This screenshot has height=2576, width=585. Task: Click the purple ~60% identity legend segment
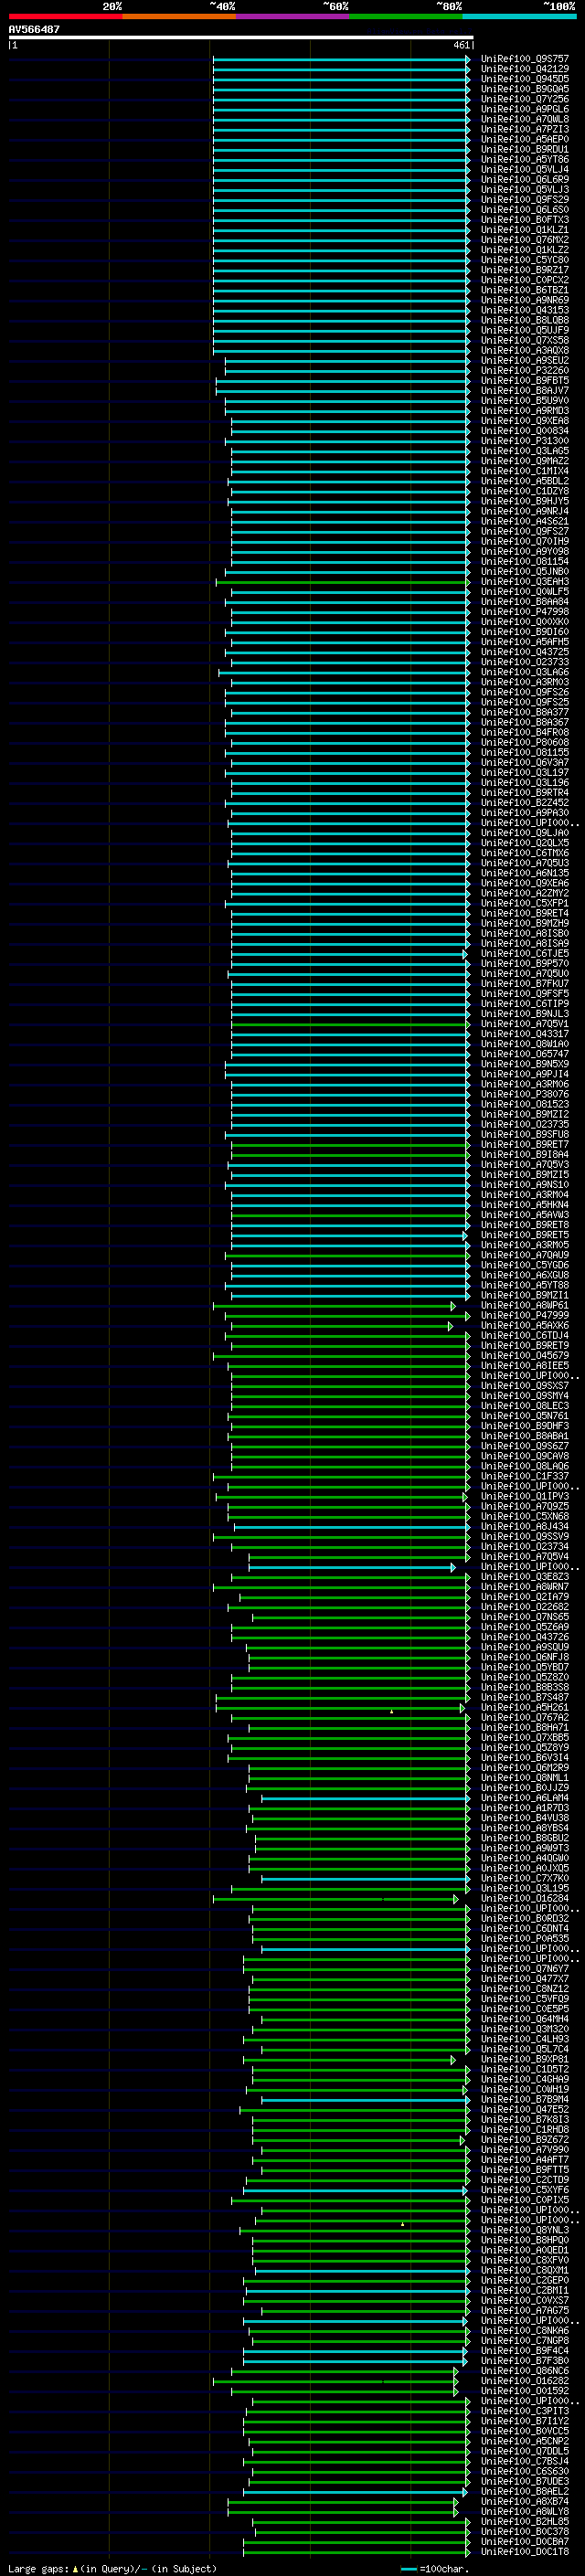tap(293, 16)
